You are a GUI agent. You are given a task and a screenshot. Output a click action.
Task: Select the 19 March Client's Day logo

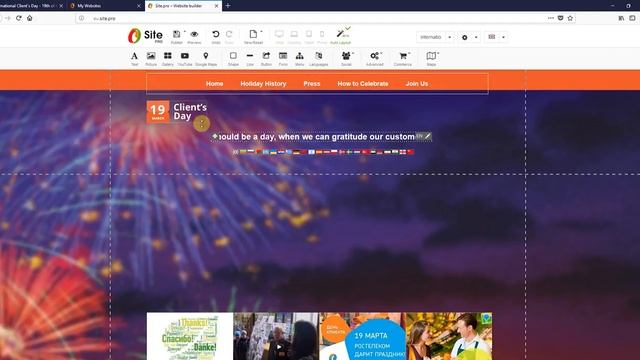coord(177,111)
